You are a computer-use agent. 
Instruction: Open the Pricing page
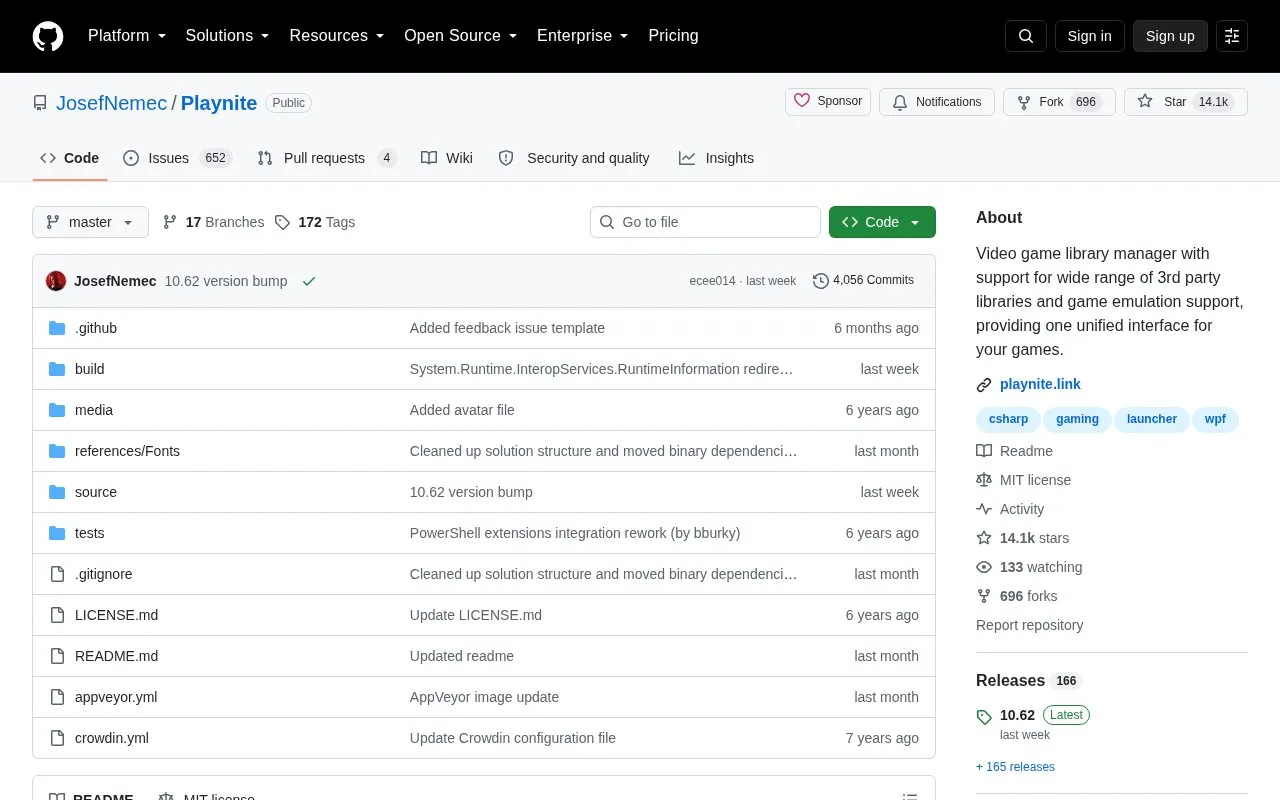click(673, 36)
